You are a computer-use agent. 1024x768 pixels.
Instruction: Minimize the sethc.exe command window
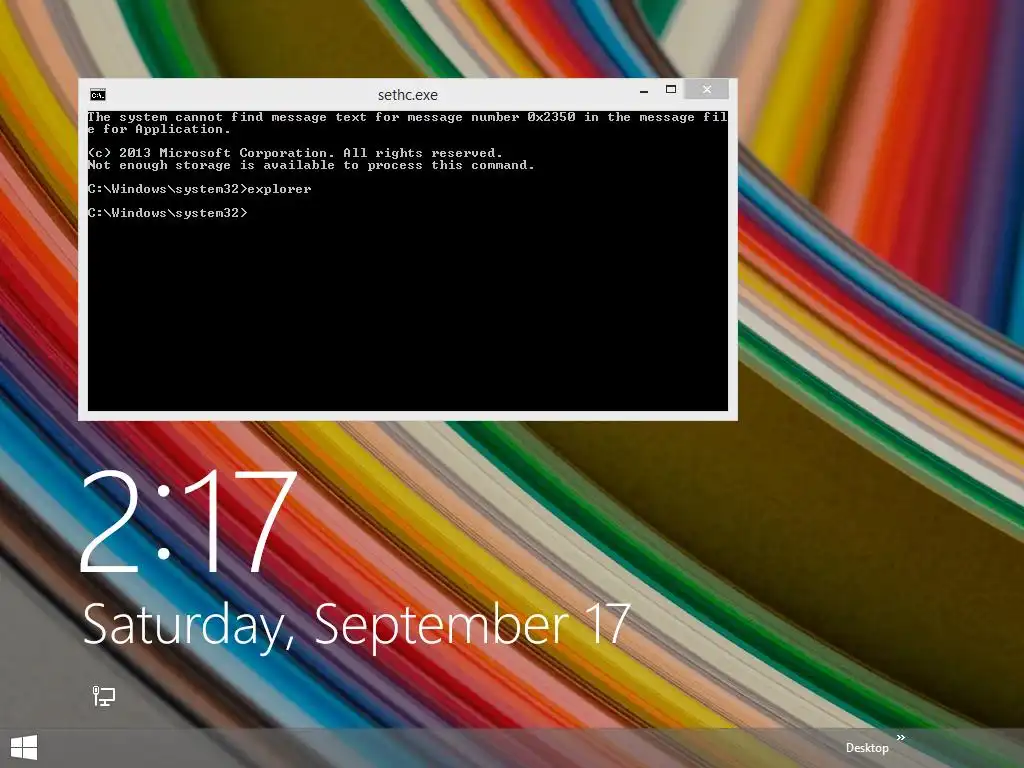click(644, 90)
